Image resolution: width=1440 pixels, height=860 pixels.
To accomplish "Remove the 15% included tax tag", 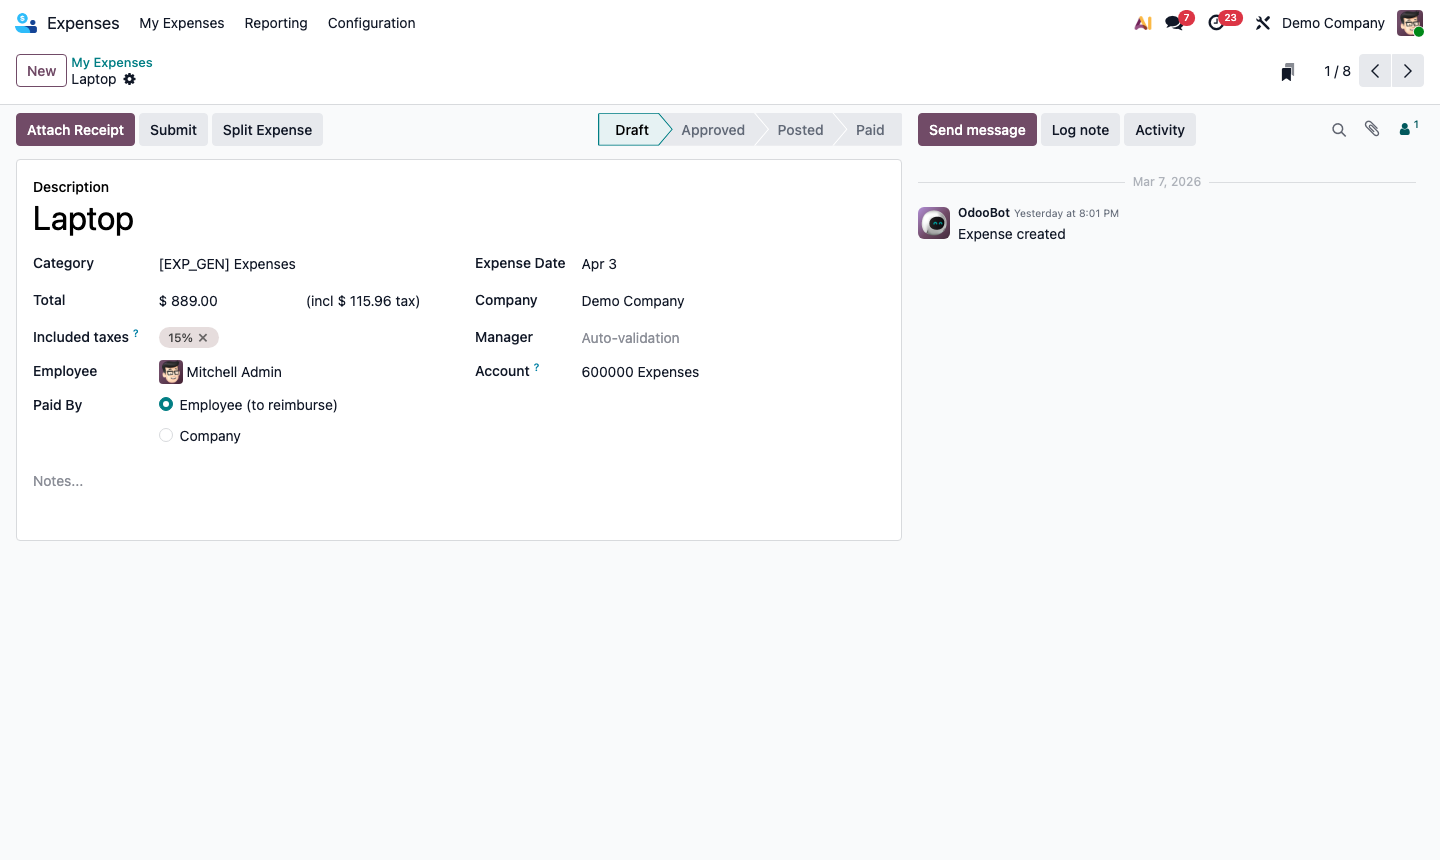I will coord(203,337).
